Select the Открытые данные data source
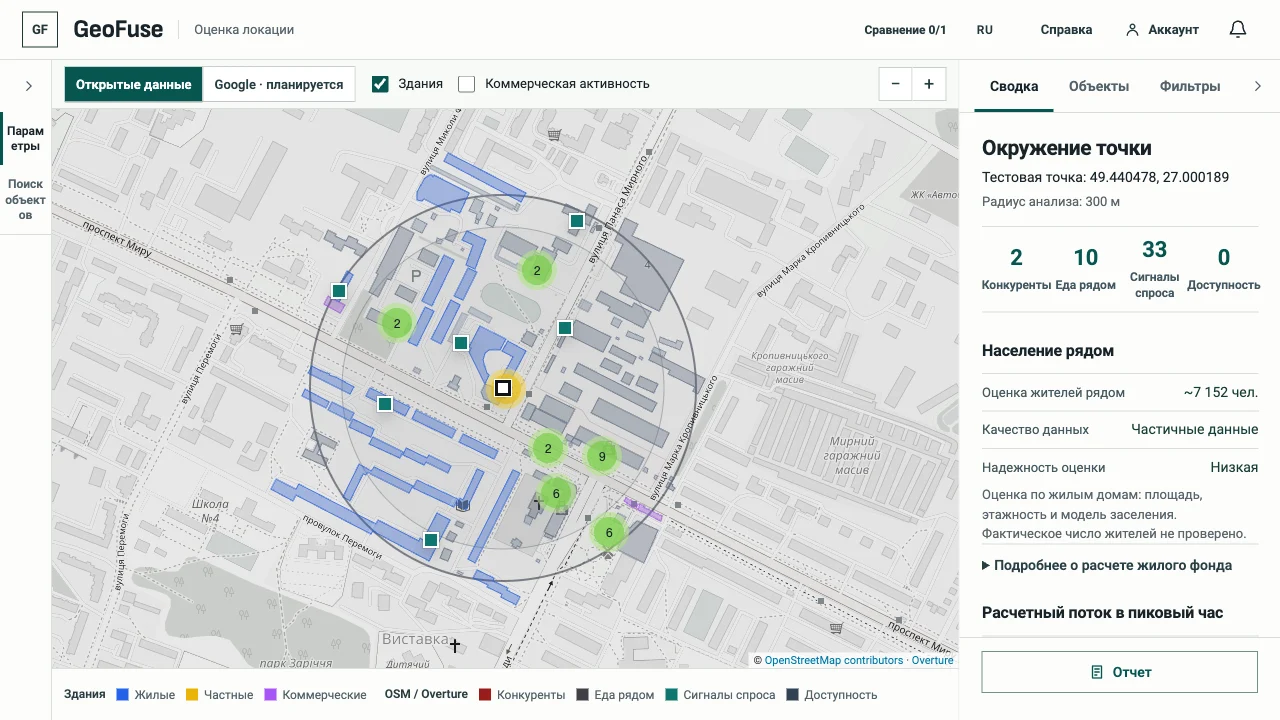This screenshot has height=720, width=1280. [x=134, y=84]
